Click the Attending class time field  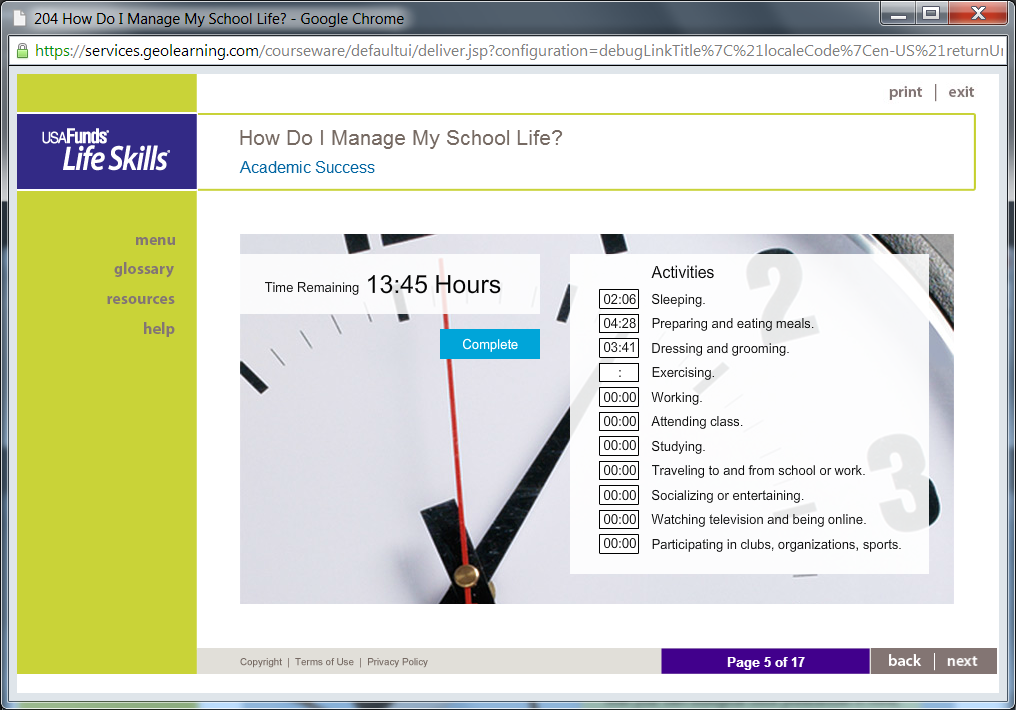coord(619,422)
